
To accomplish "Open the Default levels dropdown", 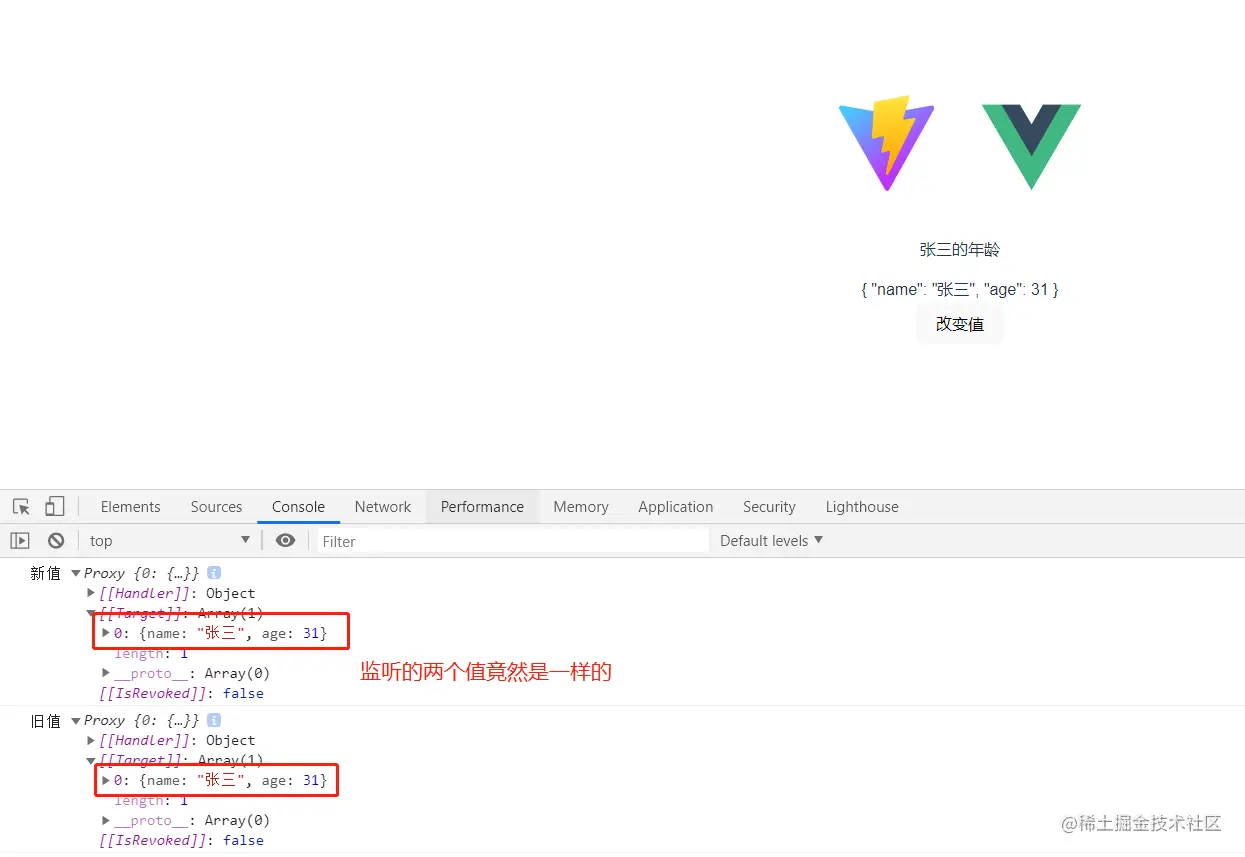I will tap(771, 541).
